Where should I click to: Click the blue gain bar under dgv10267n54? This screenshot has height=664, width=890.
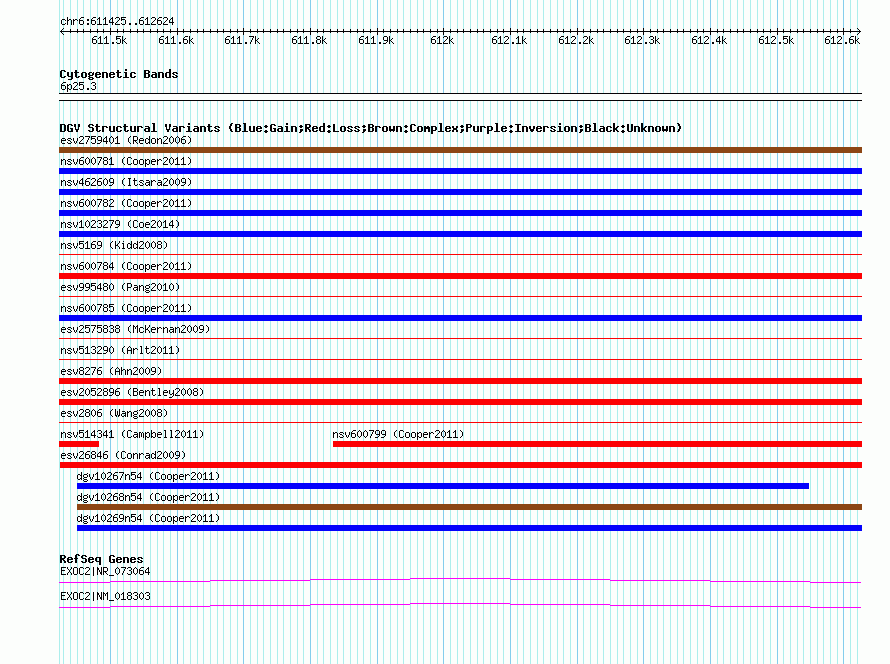pos(443,486)
